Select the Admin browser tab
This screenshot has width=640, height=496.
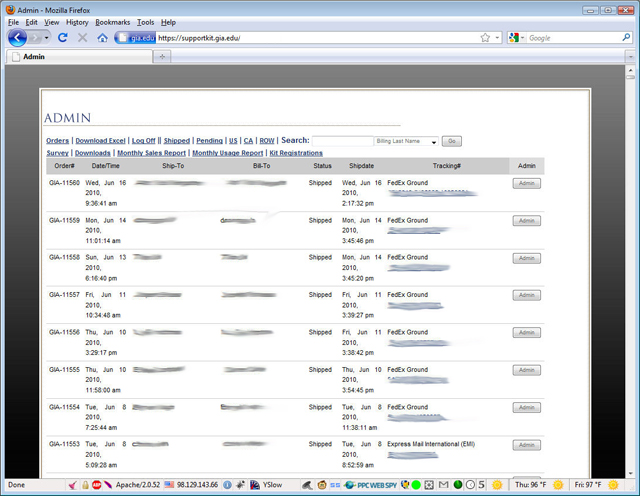(x=80, y=57)
